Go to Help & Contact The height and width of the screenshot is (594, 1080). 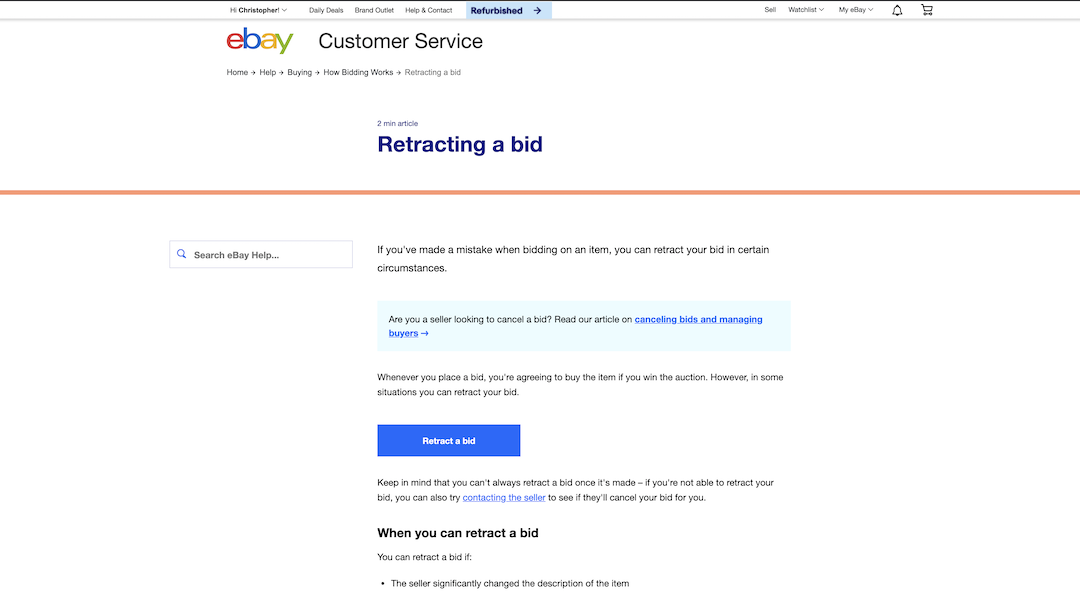coord(428,10)
